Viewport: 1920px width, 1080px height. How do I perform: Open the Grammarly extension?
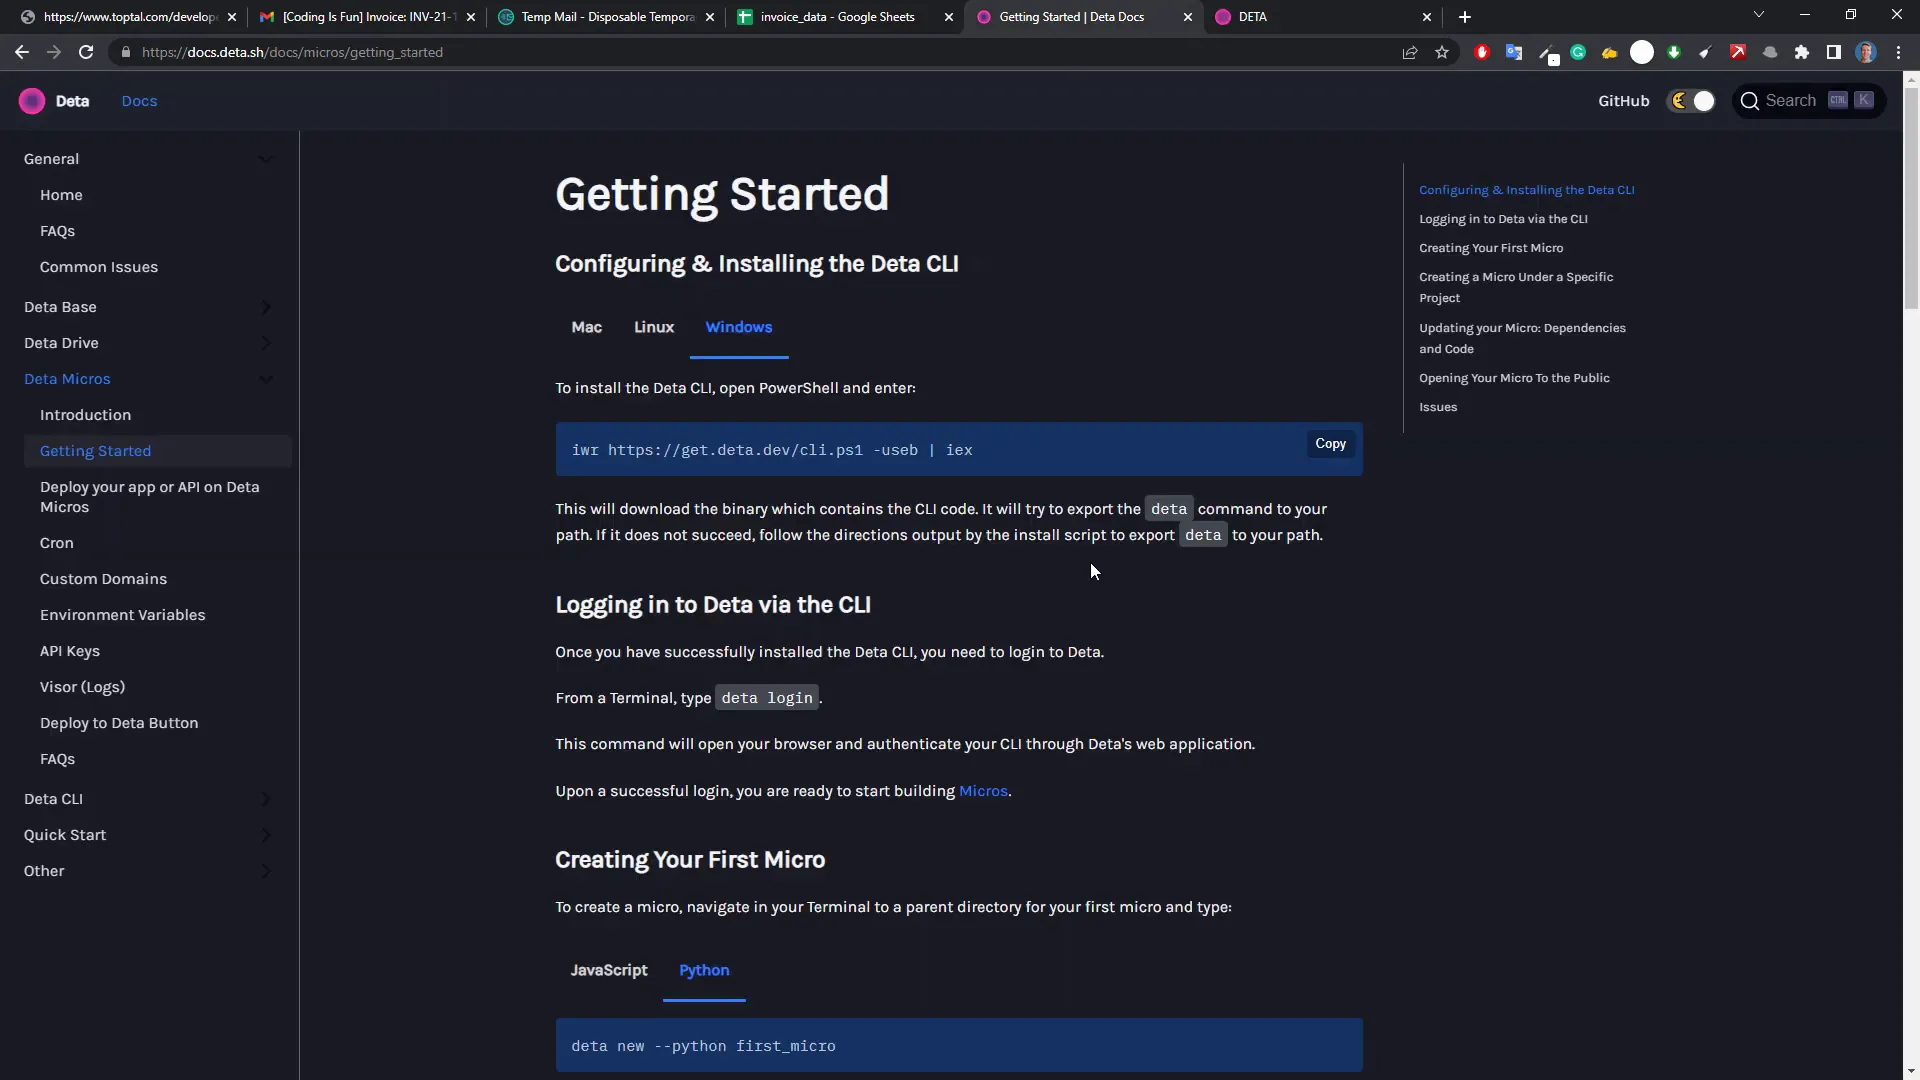click(1578, 52)
